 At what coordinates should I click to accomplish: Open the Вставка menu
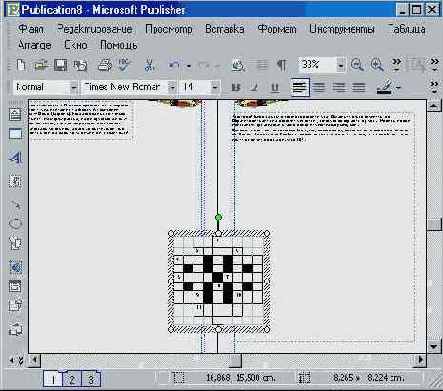click(224, 29)
